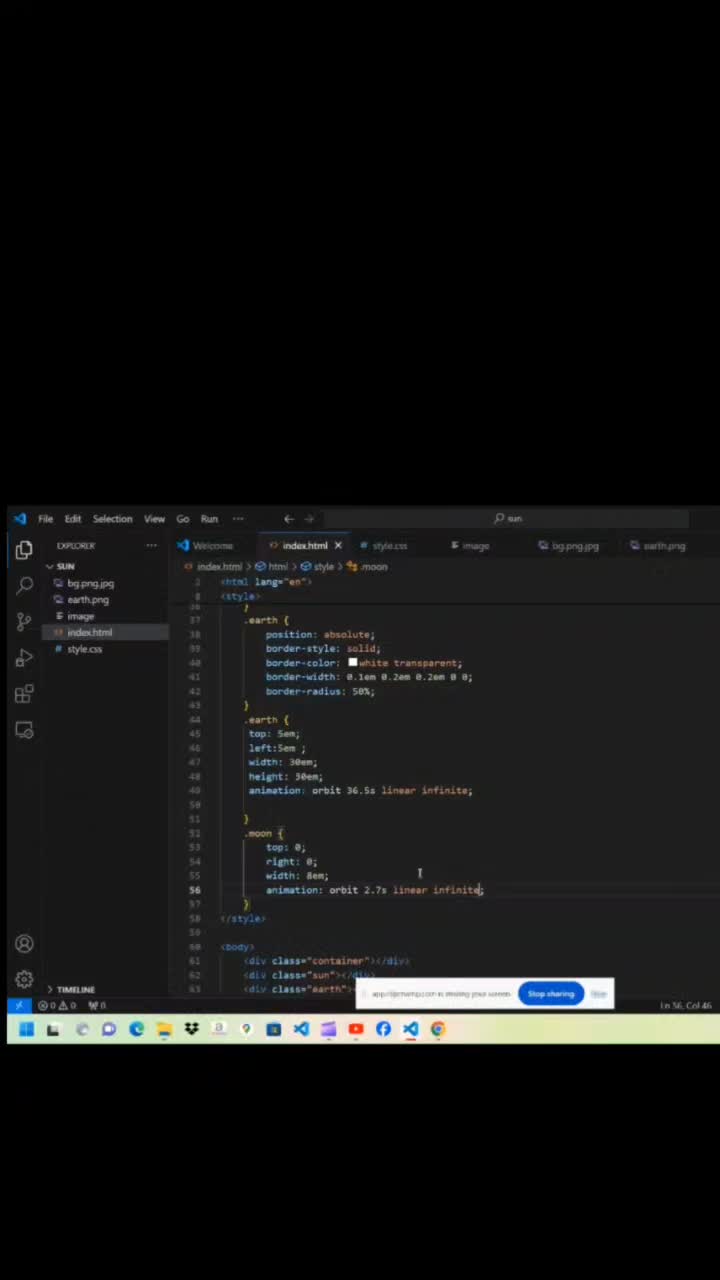
Task: Click the white color swatch in border-color
Action: (x=352, y=662)
